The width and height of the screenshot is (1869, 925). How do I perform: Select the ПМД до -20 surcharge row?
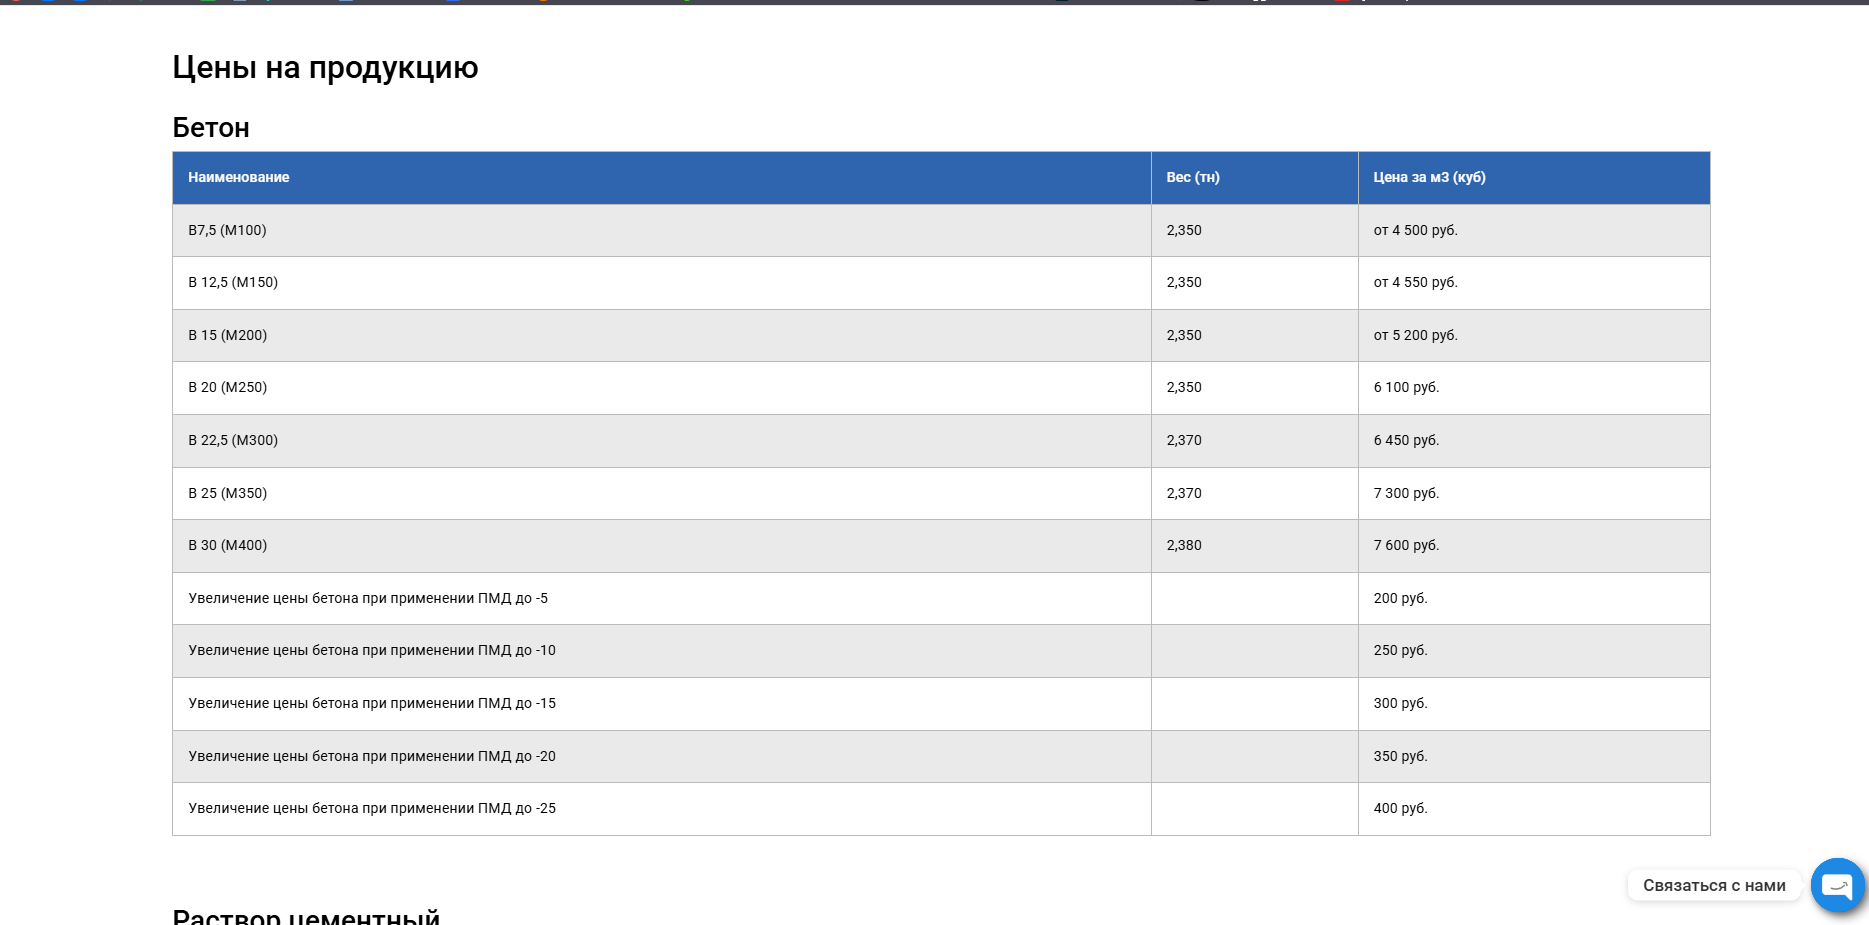[x=372, y=756]
